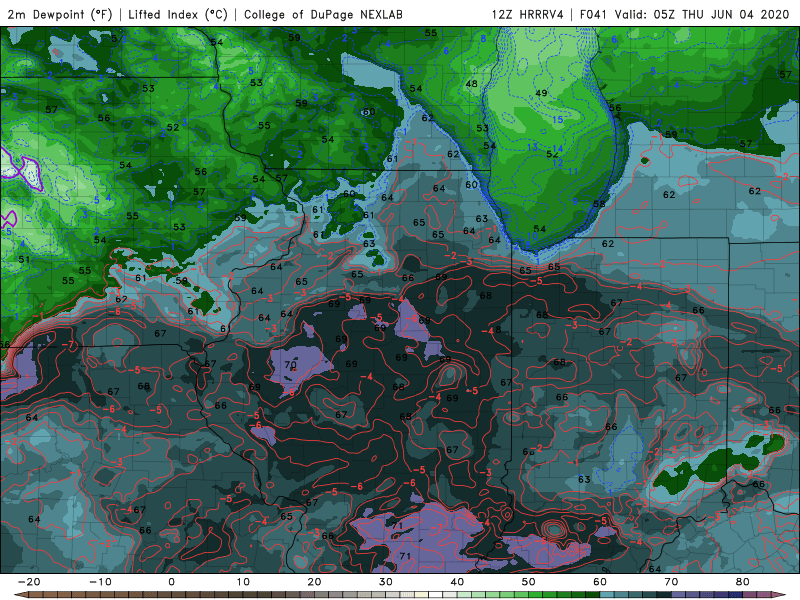Click the "F041" forecast hour label
Image resolution: width=800 pixels, height=600 pixels.
point(593,14)
